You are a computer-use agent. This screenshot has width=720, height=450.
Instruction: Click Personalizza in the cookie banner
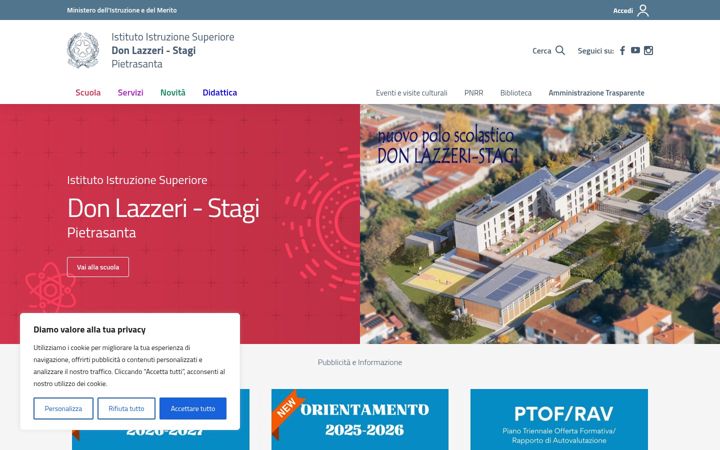tap(63, 408)
